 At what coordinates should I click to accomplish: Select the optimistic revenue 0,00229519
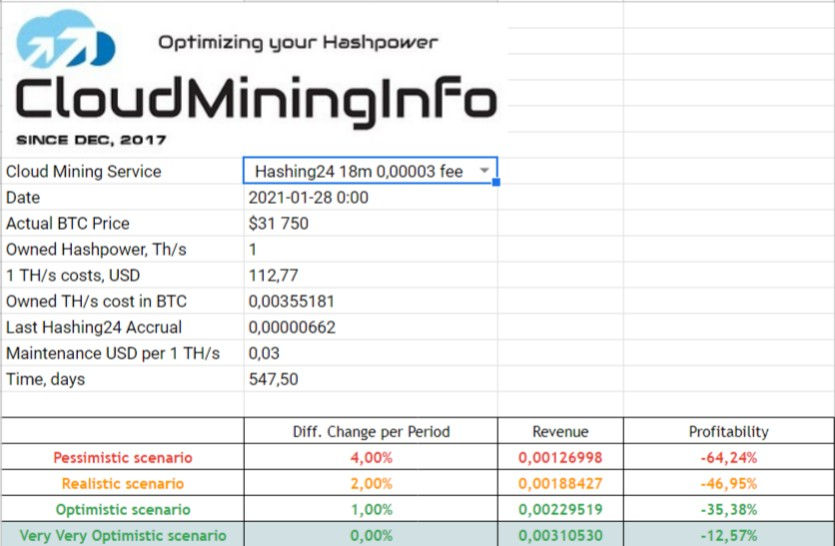point(560,510)
